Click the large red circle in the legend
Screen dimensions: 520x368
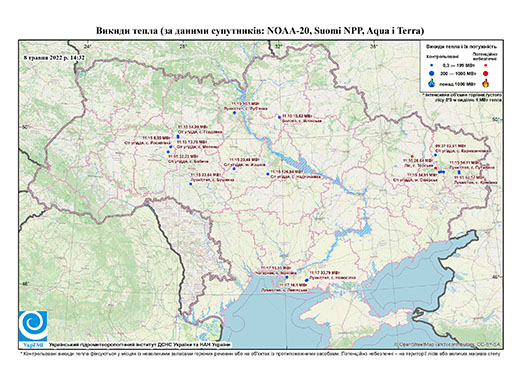click(x=486, y=73)
